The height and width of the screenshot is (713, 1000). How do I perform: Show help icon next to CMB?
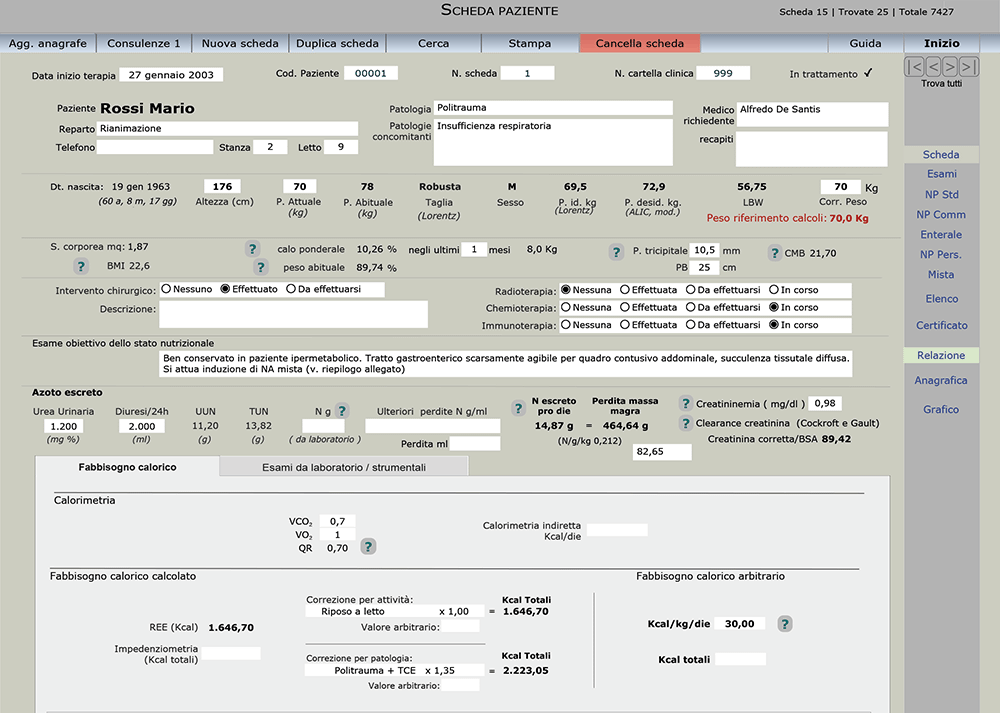[x=774, y=253]
